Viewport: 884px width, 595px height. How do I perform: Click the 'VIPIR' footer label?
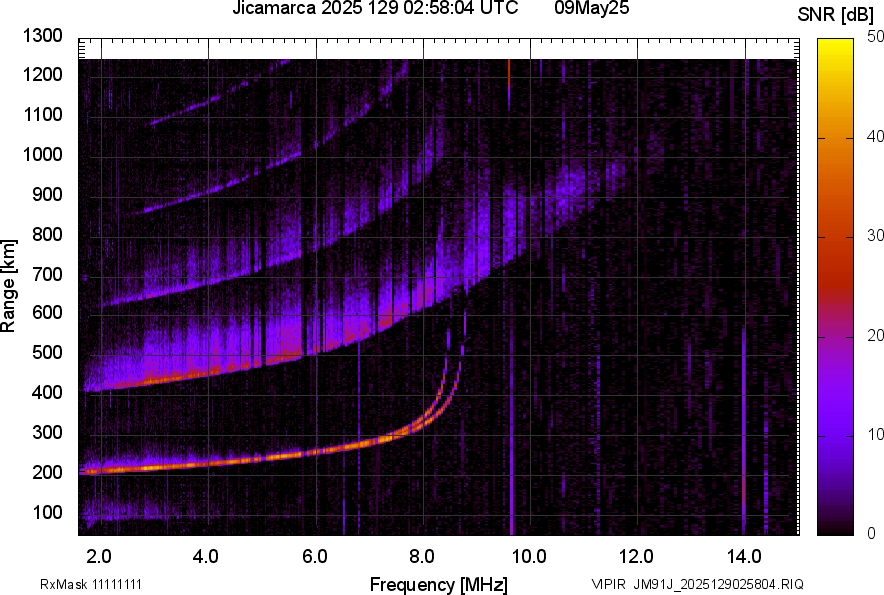[608, 584]
